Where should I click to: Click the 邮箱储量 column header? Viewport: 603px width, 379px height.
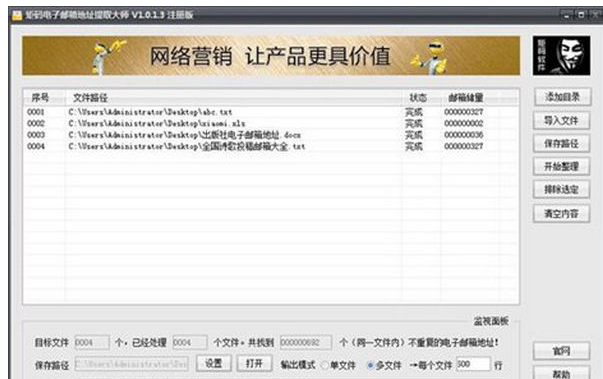[469, 98]
